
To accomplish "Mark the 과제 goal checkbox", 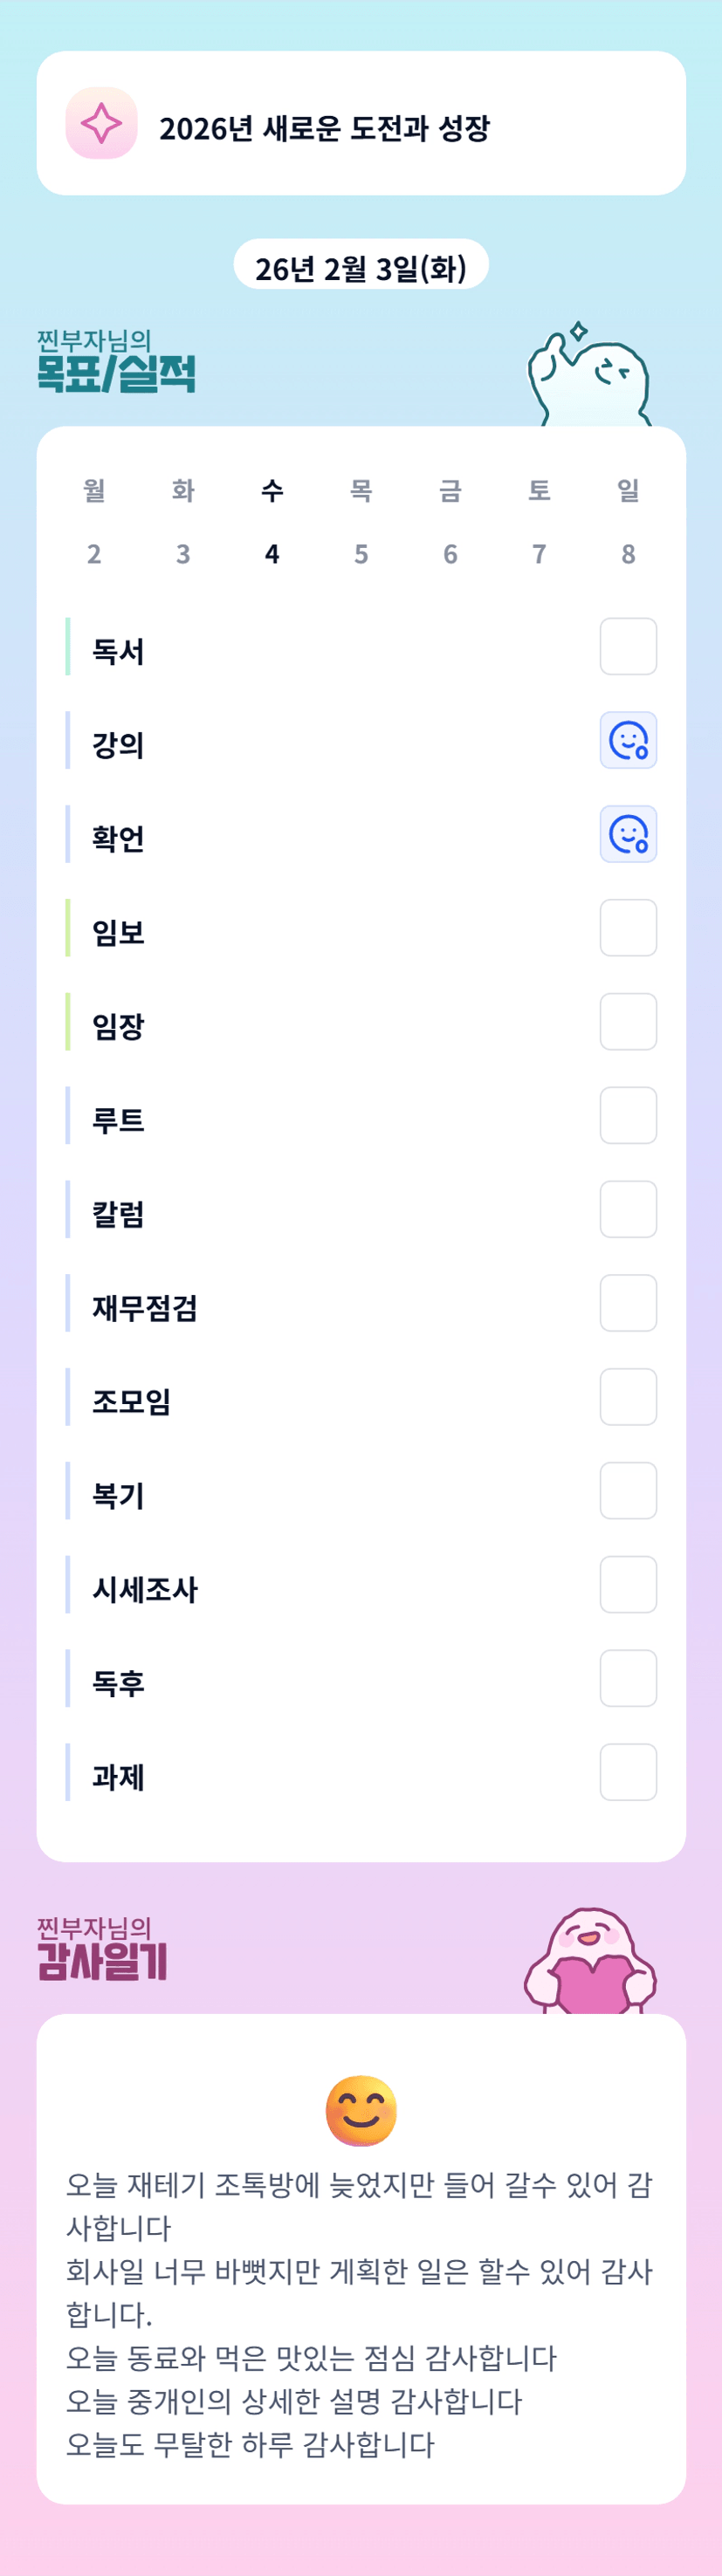I will (628, 1772).
